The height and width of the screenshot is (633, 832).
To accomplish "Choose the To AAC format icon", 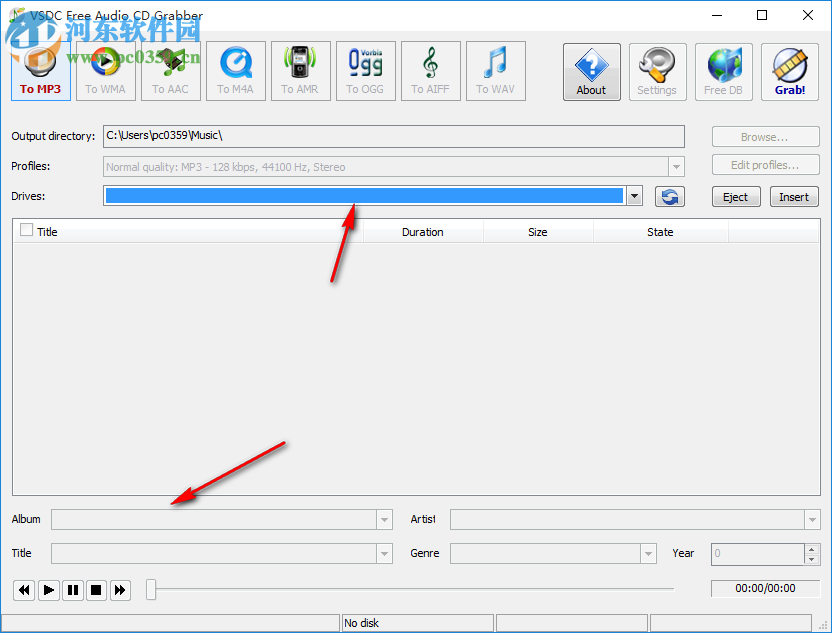I will click(170, 70).
